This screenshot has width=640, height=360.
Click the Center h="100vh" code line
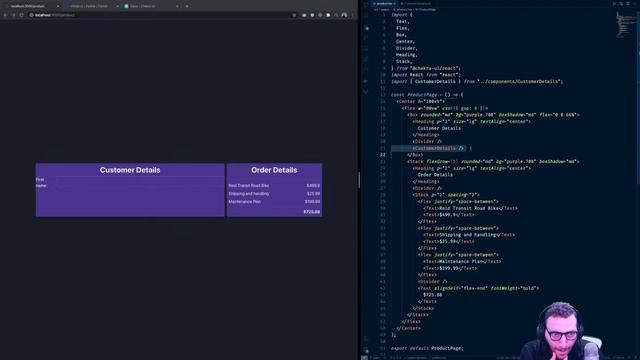420,101
